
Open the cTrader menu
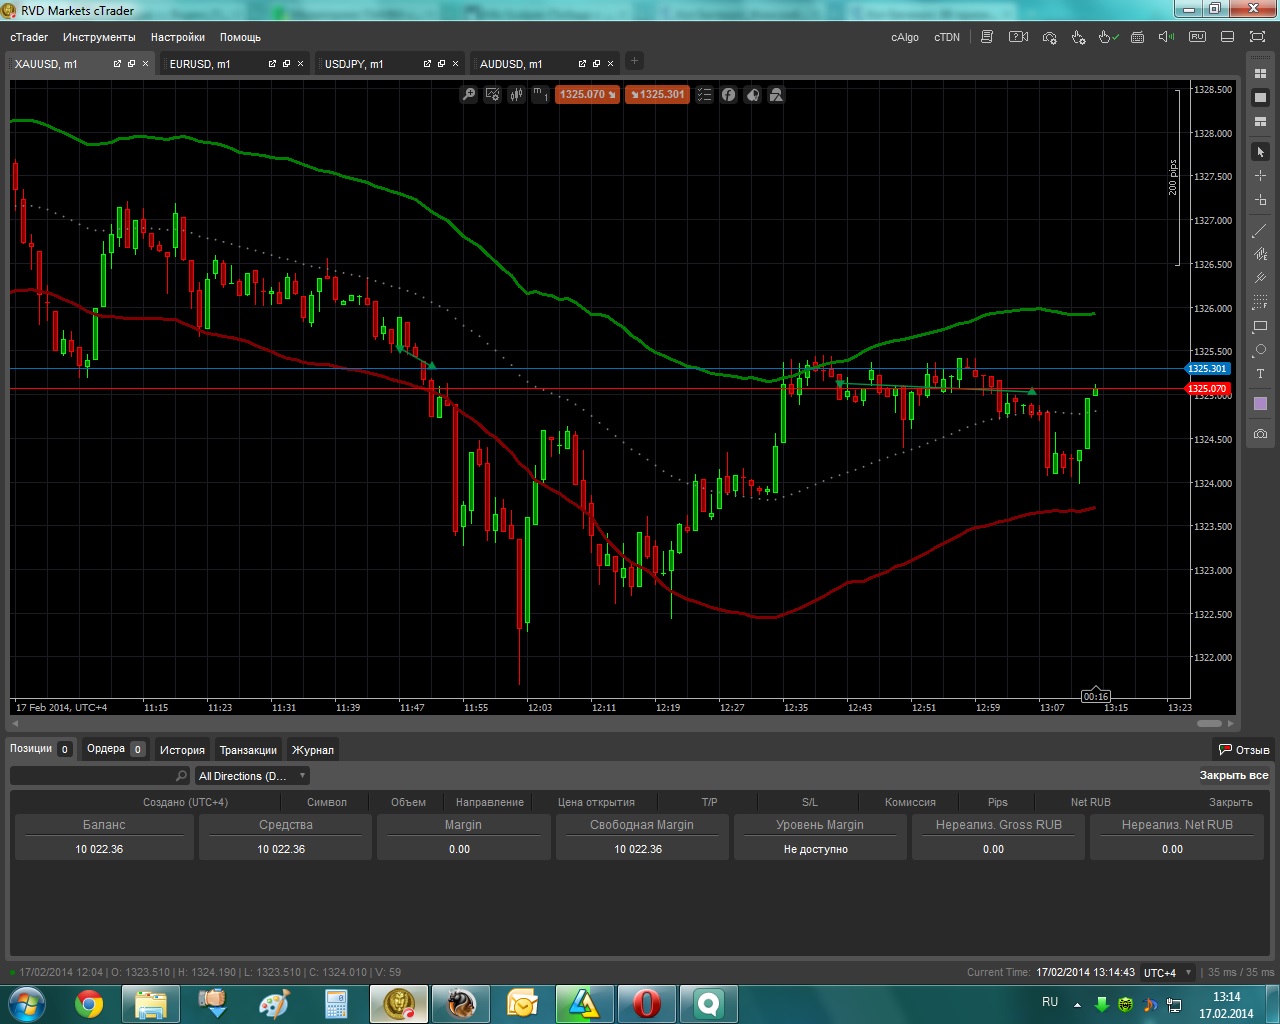(29, 37)
